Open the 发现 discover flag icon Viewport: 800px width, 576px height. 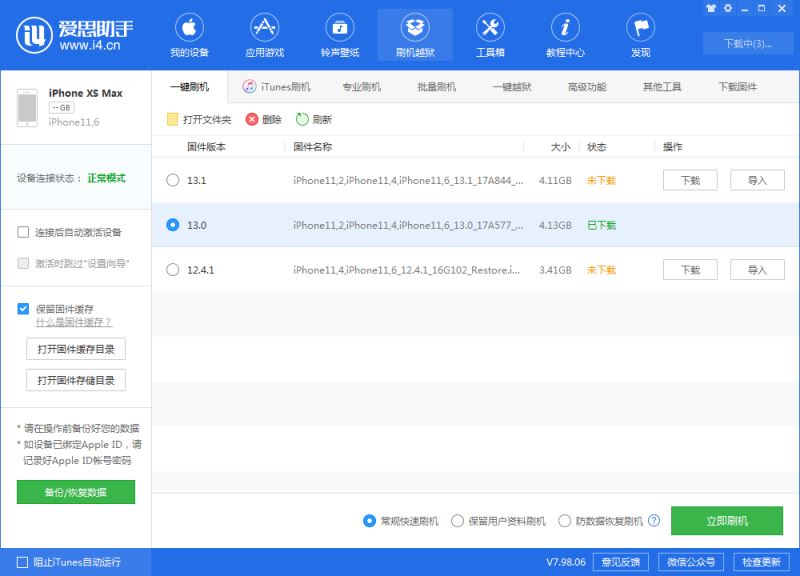[640, 28]
